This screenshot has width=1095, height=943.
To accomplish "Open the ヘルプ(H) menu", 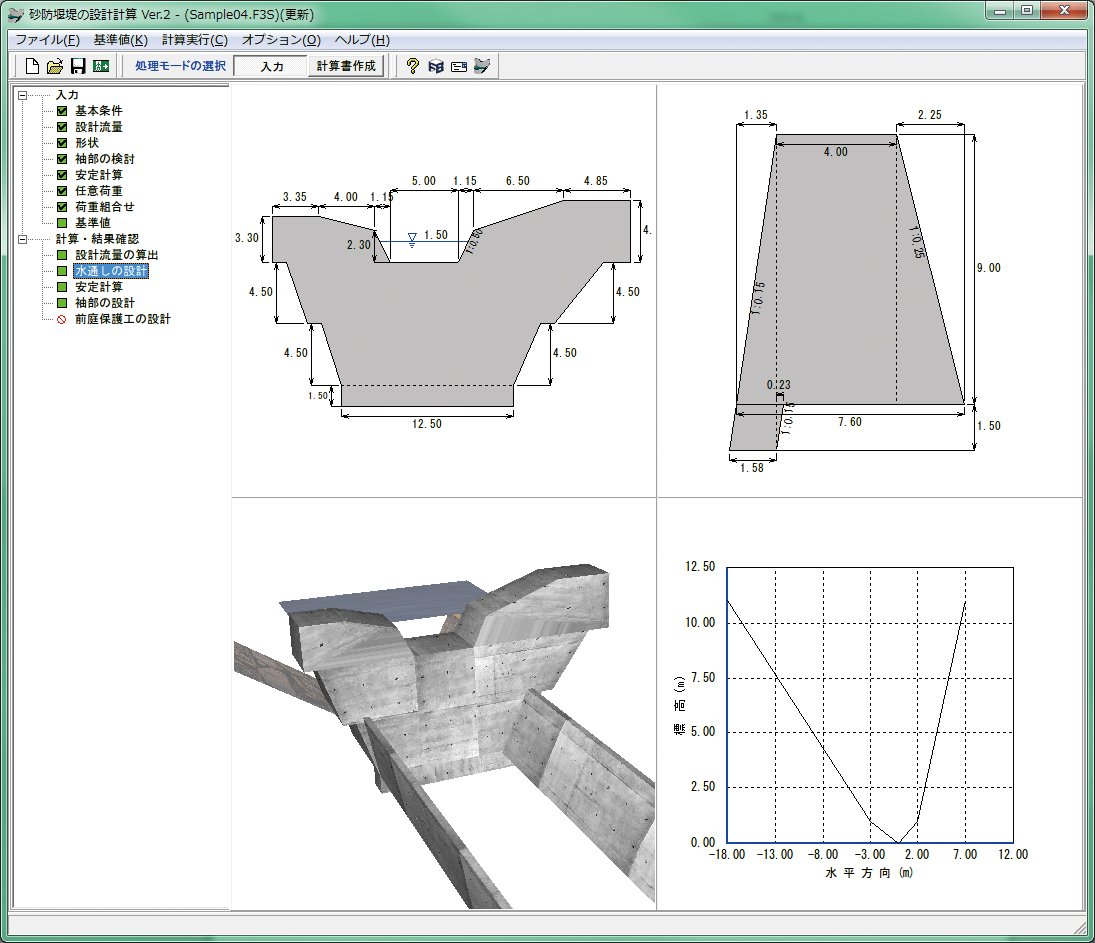I will coord(362,40).
